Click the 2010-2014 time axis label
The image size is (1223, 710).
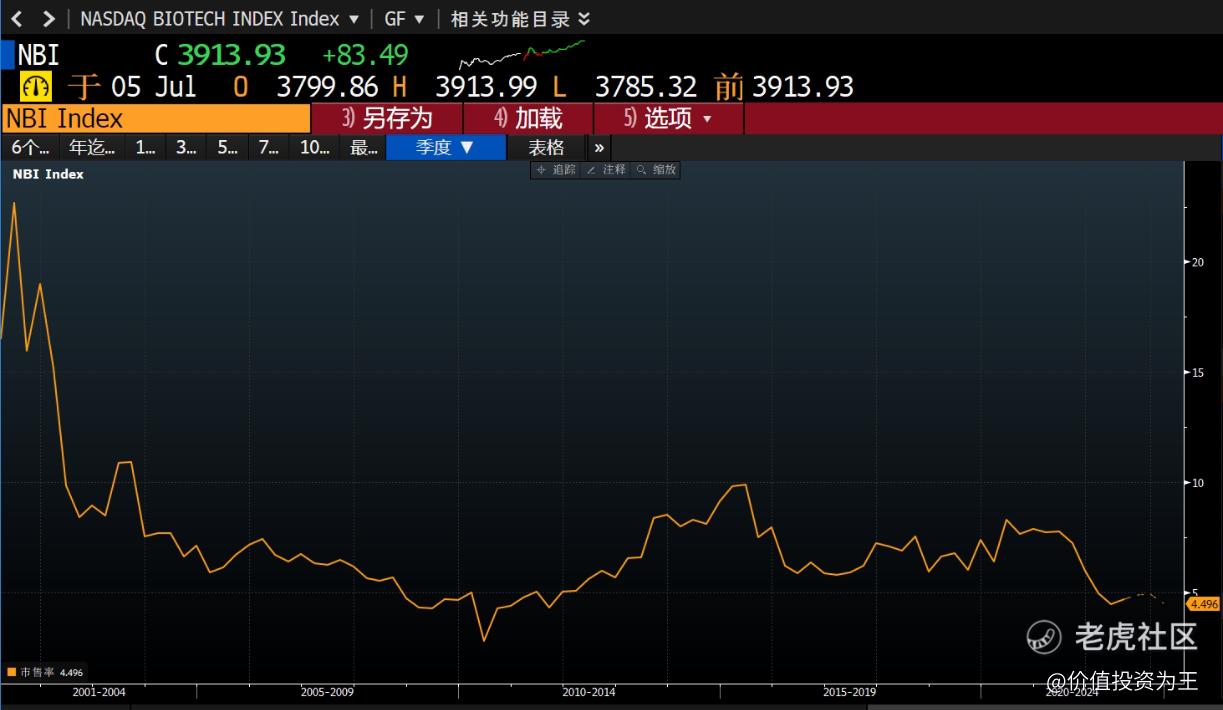[589, 691]
